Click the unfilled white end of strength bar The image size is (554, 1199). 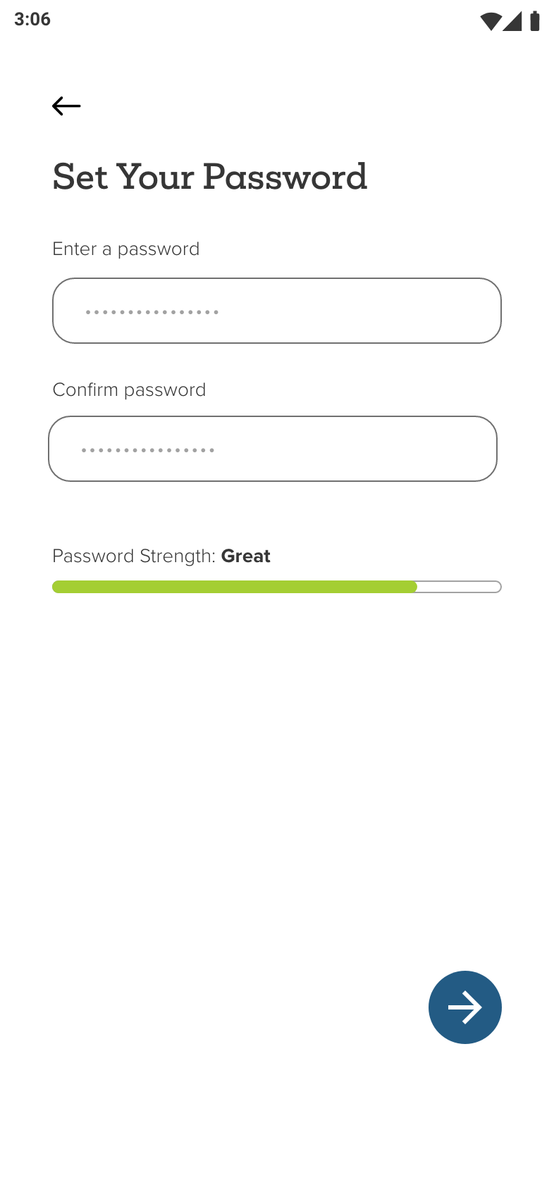pos(459,587)
